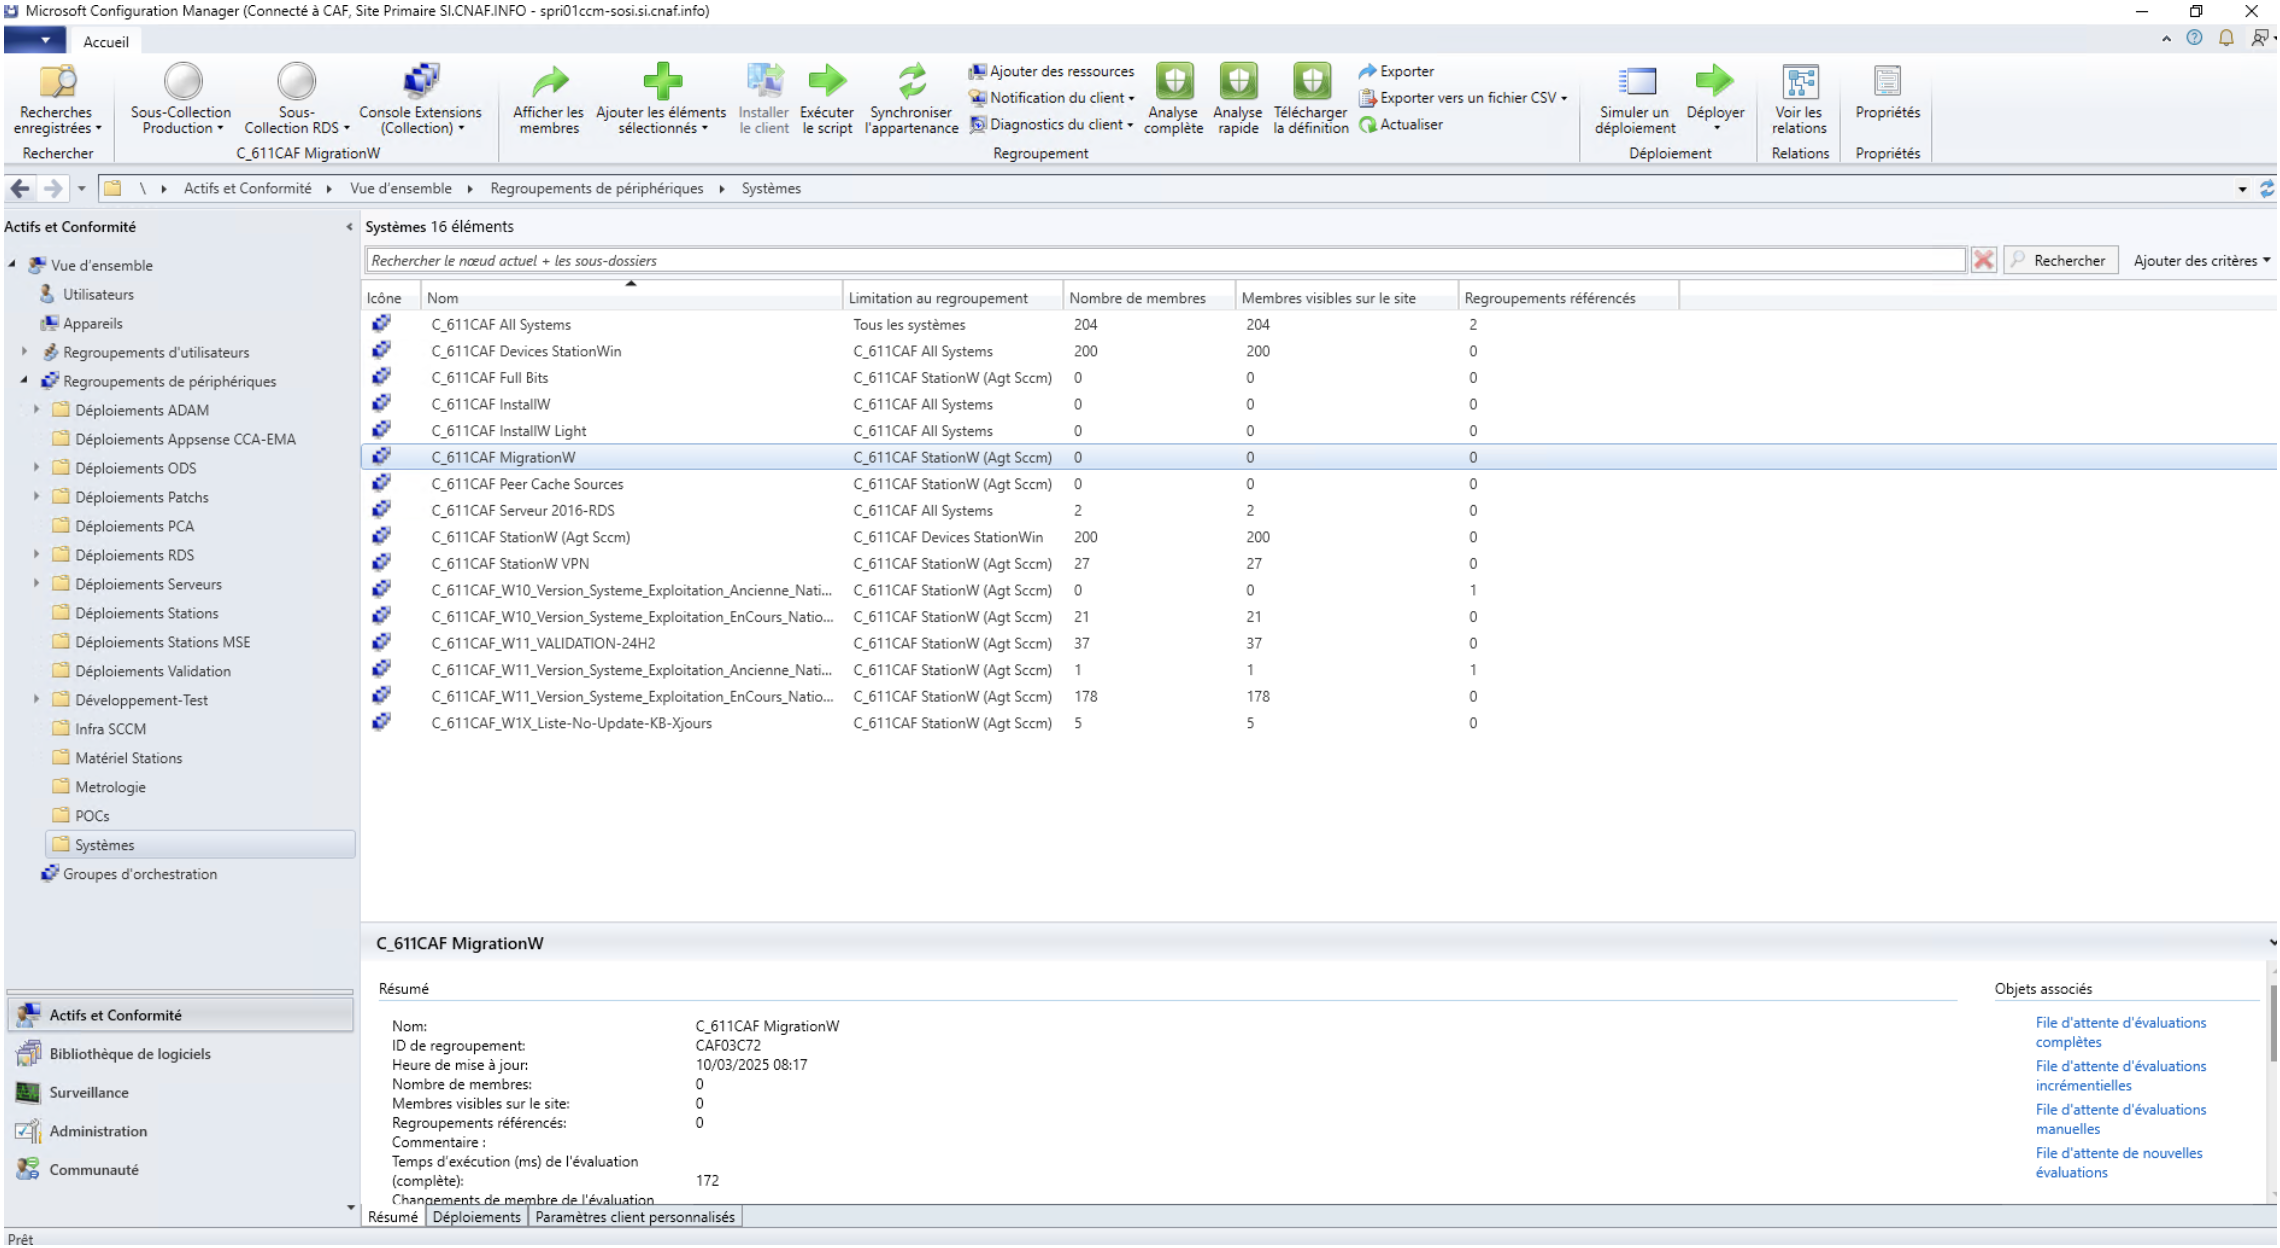Viewport: 2280px width, 1248px height.
Task: Expand the Déploiements ADAM folder
Action: point(37,410)
